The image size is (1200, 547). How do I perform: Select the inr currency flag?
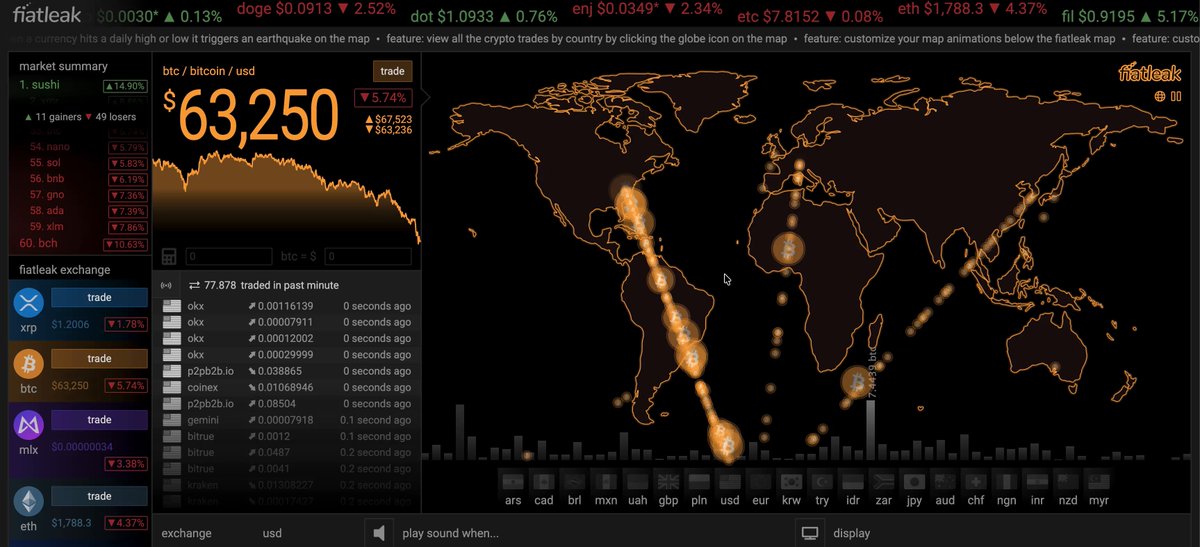coord(1037,481)
